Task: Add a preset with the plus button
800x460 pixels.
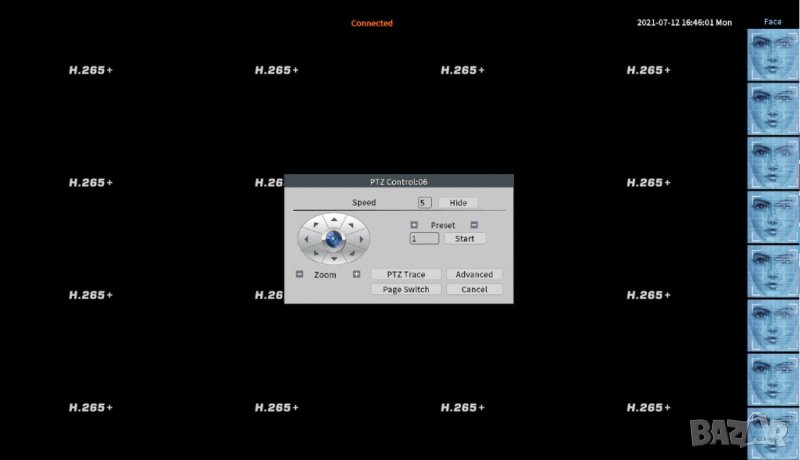Action: (414, 225)
